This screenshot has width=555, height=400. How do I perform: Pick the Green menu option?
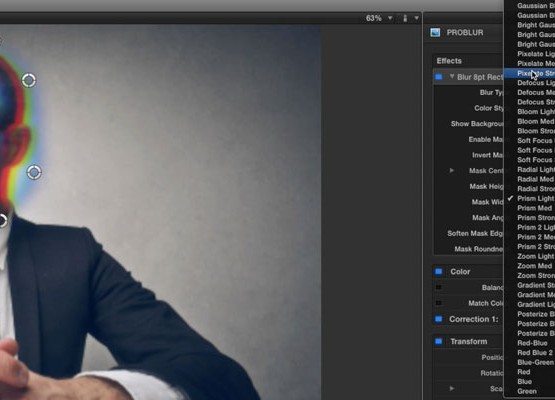pos(527,391)
